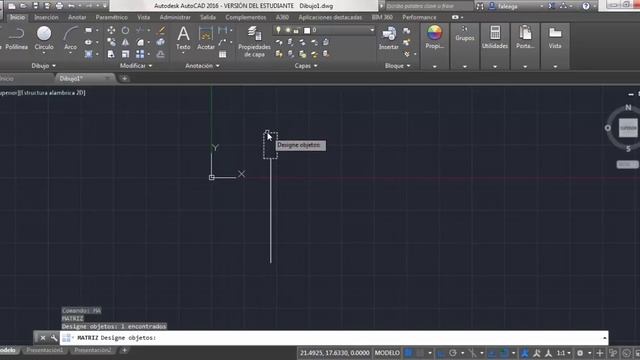Screen dimensions: 640x360
Task: Open the Inserción ribbon tab
Action: point(46,17)
